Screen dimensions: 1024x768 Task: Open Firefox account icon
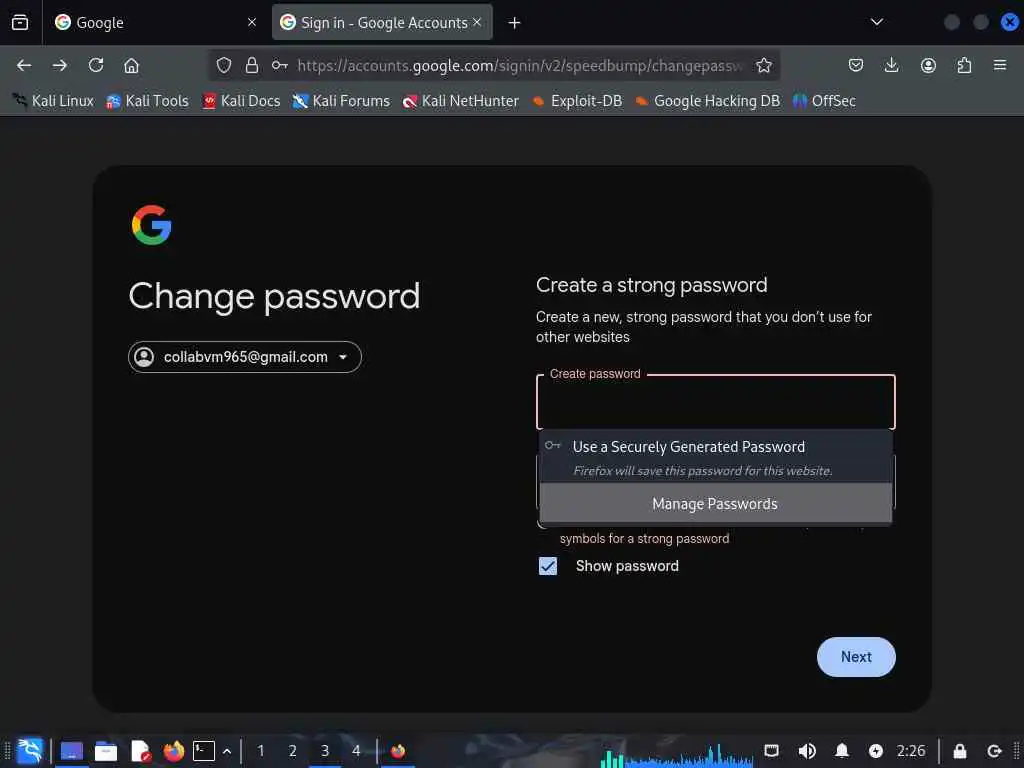point(928,65)
